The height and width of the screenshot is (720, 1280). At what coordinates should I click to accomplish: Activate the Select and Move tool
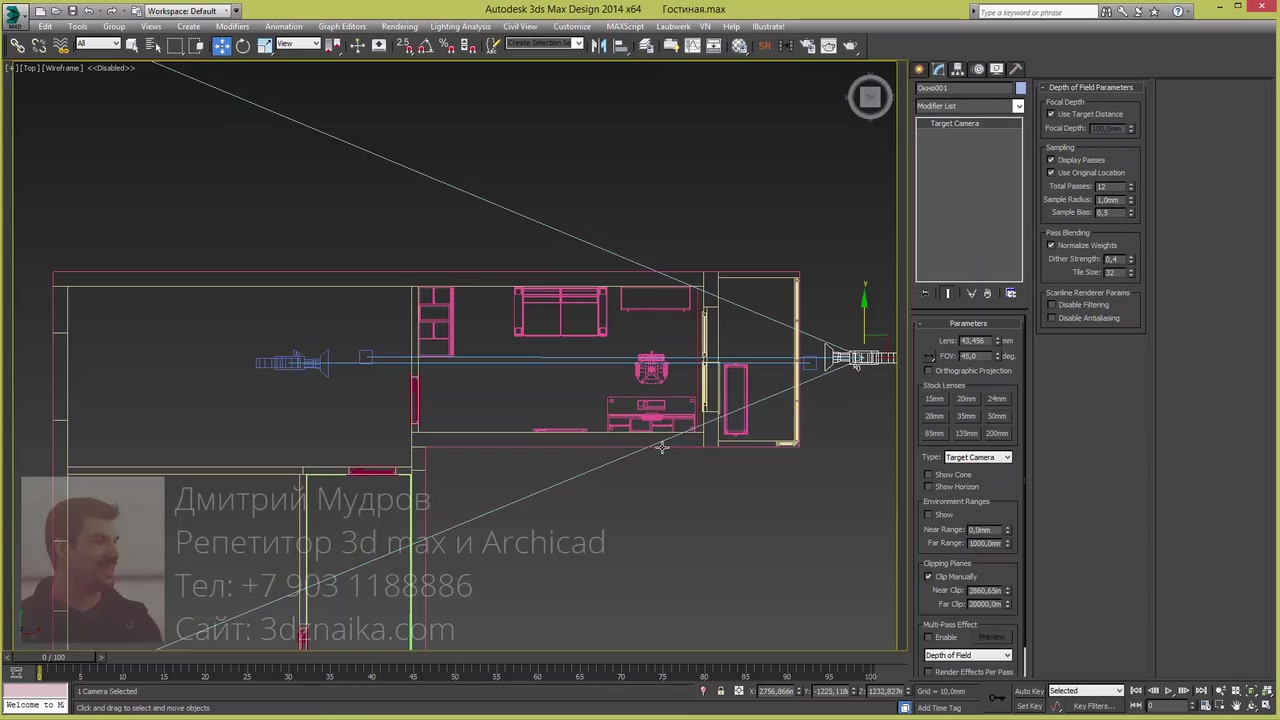(221, 45)
